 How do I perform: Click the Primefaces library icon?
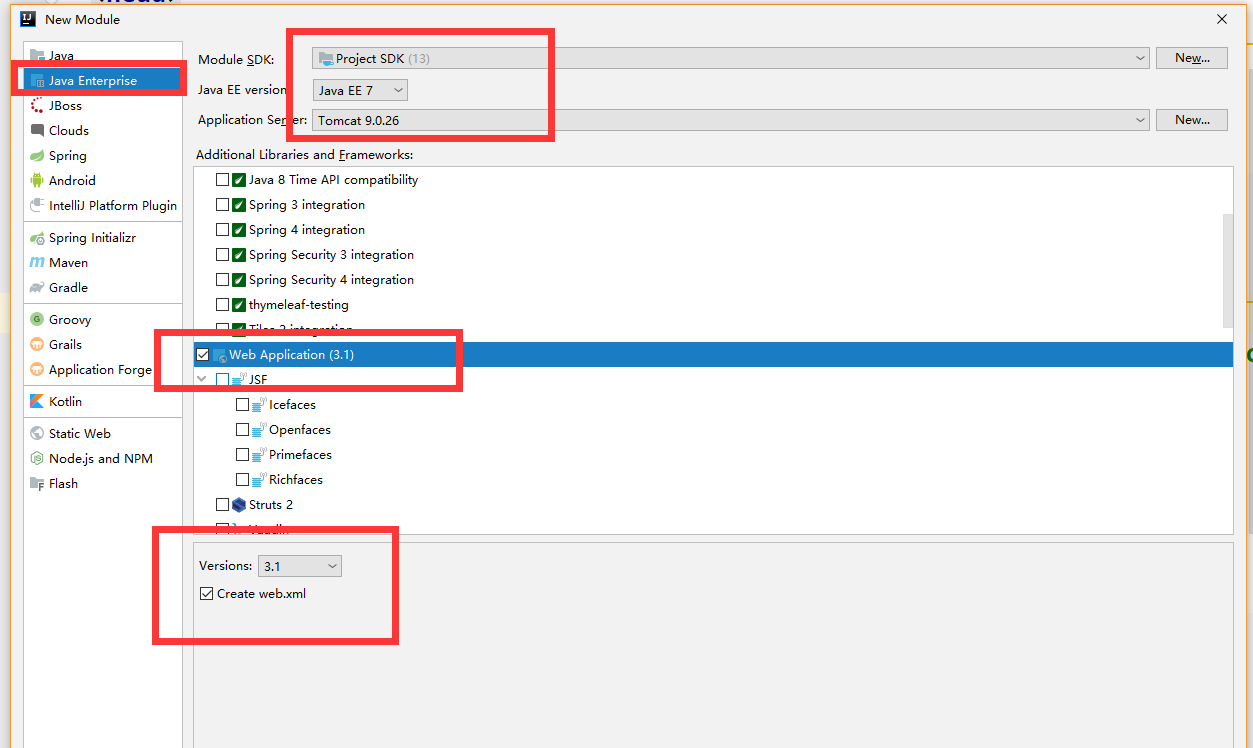click(x=259, y=455)
